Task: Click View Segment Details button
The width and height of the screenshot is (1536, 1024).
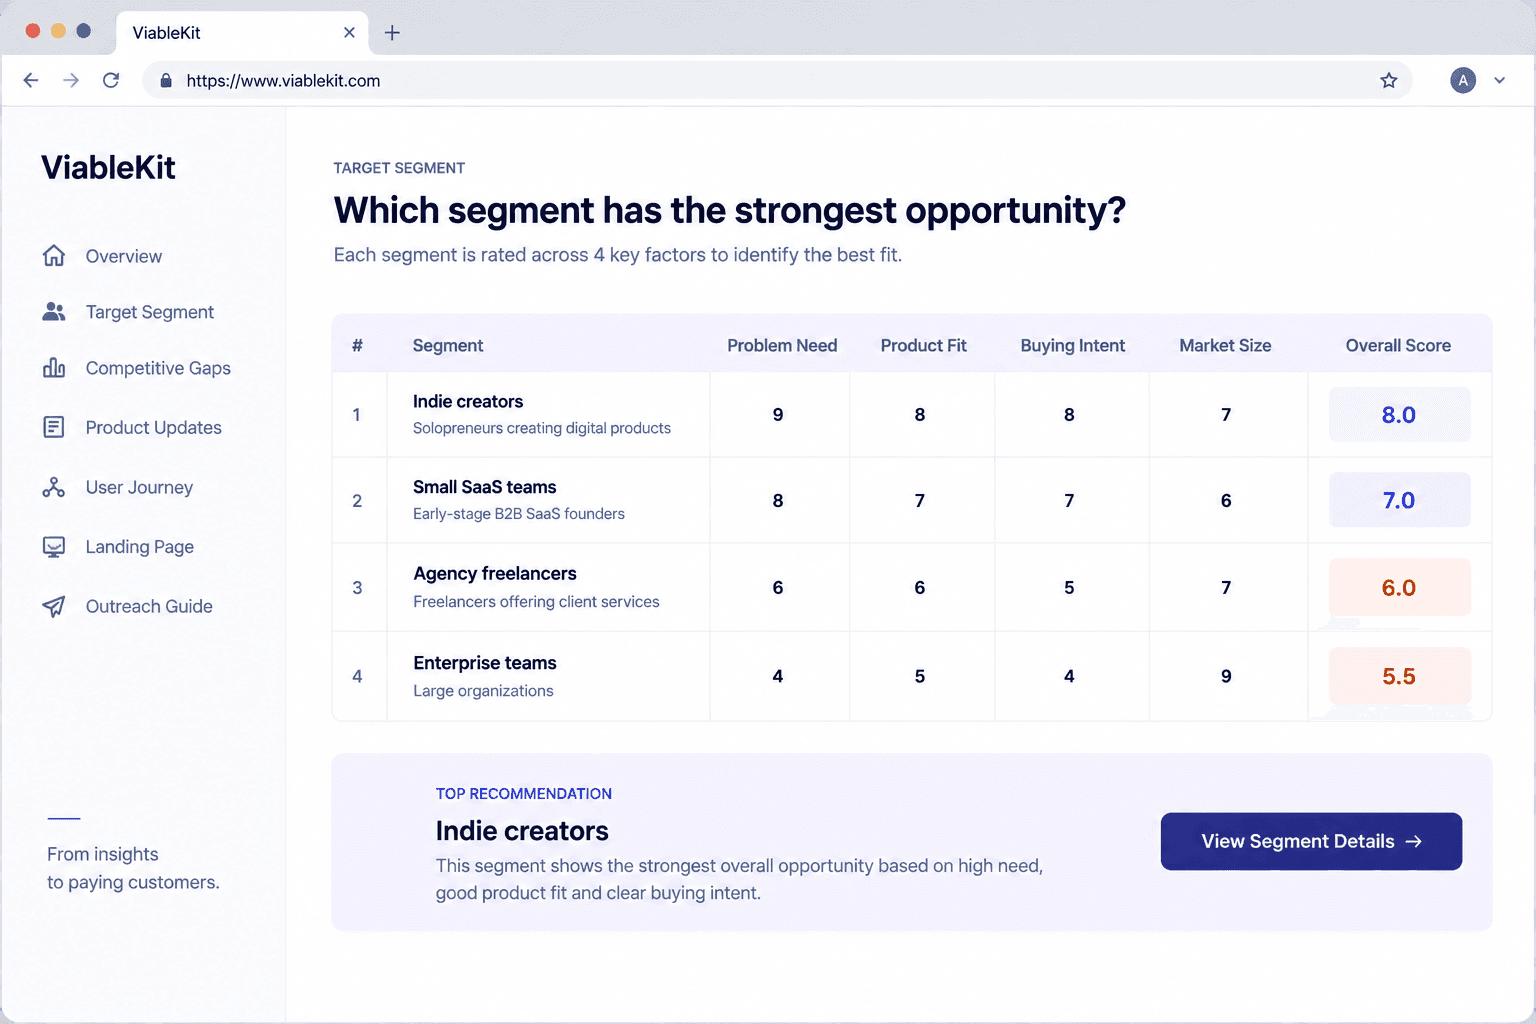Action: [1311, 841]
